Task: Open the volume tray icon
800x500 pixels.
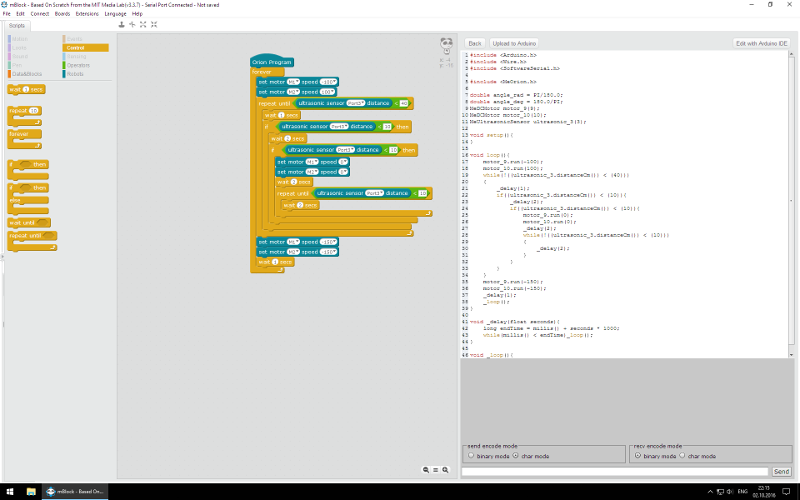Action: (x=730, y=492)
